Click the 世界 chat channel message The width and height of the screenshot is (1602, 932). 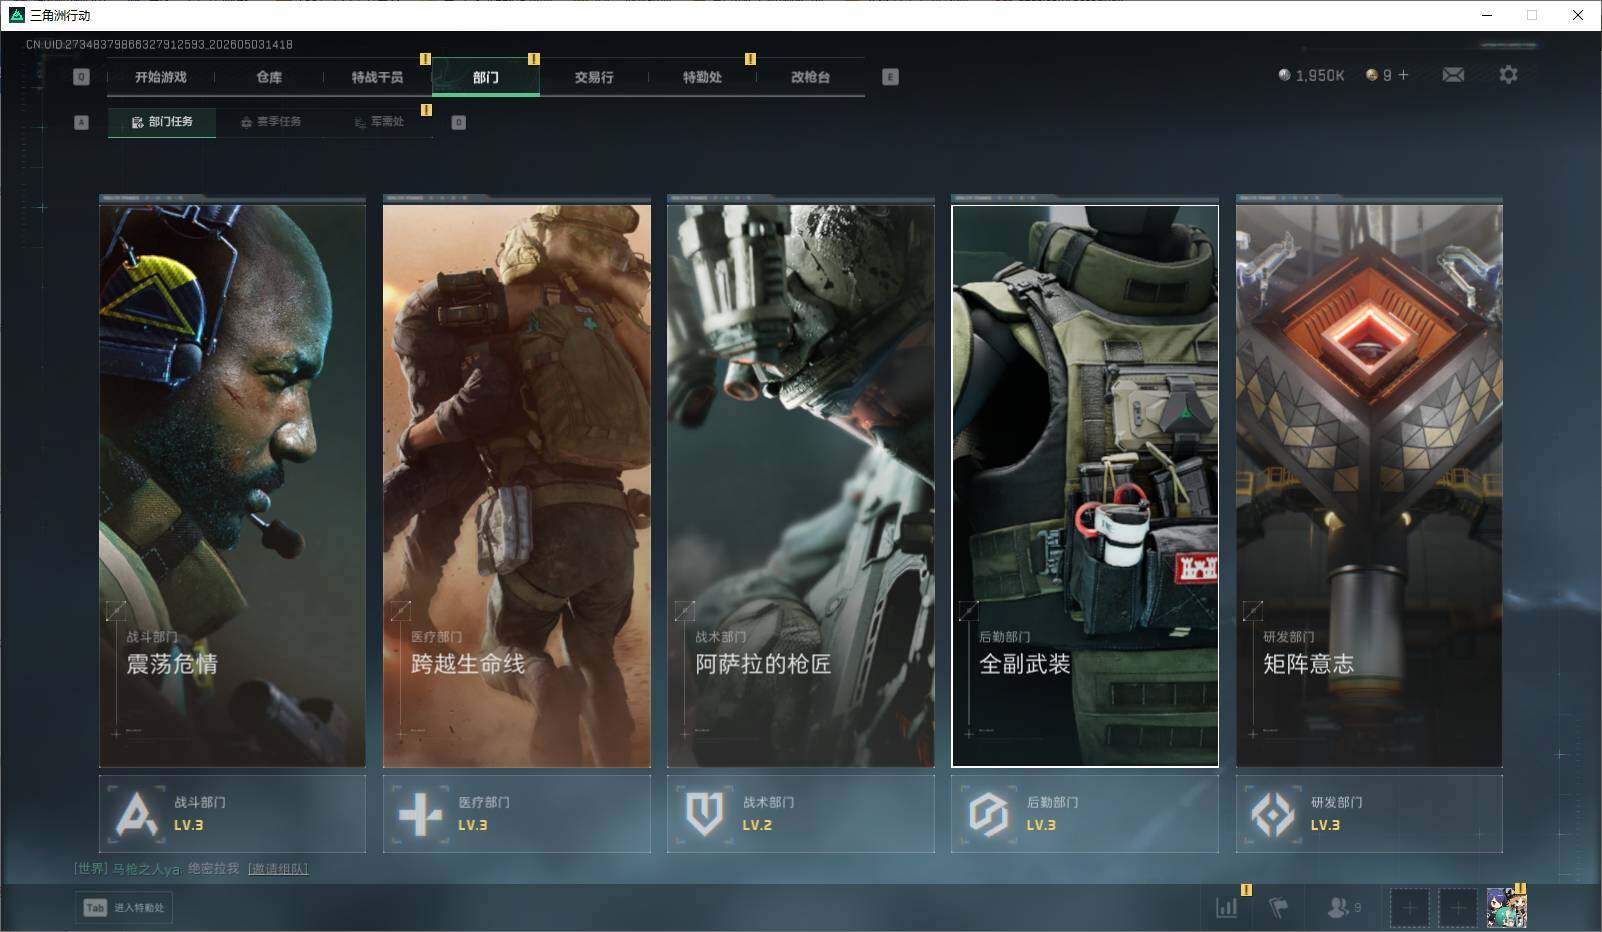click(157, 869)
